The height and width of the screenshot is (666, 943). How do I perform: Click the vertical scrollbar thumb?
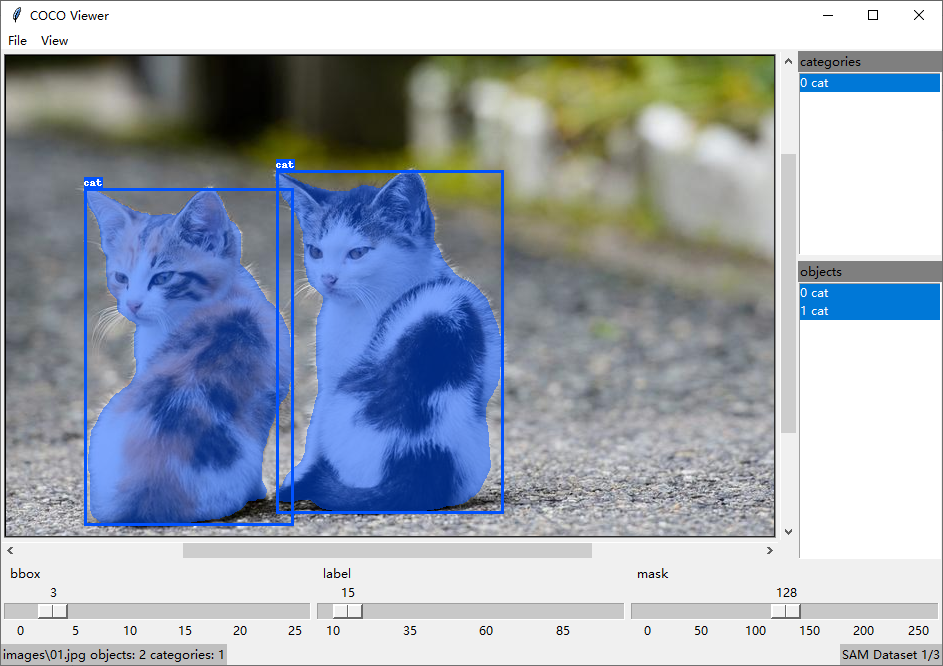788,294
